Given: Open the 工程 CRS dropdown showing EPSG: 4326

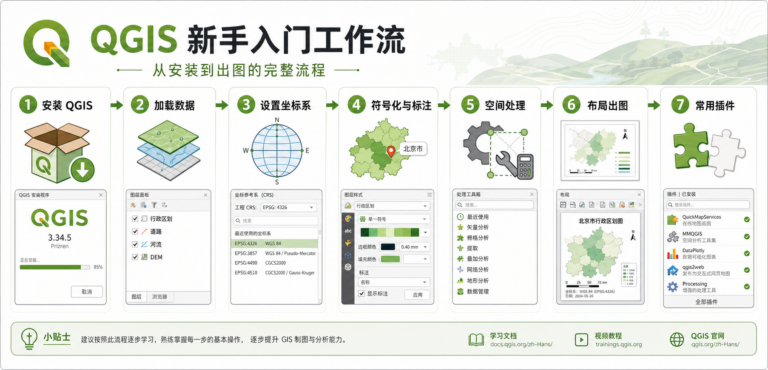Looking at the screenshot, I should coord(288,207).
